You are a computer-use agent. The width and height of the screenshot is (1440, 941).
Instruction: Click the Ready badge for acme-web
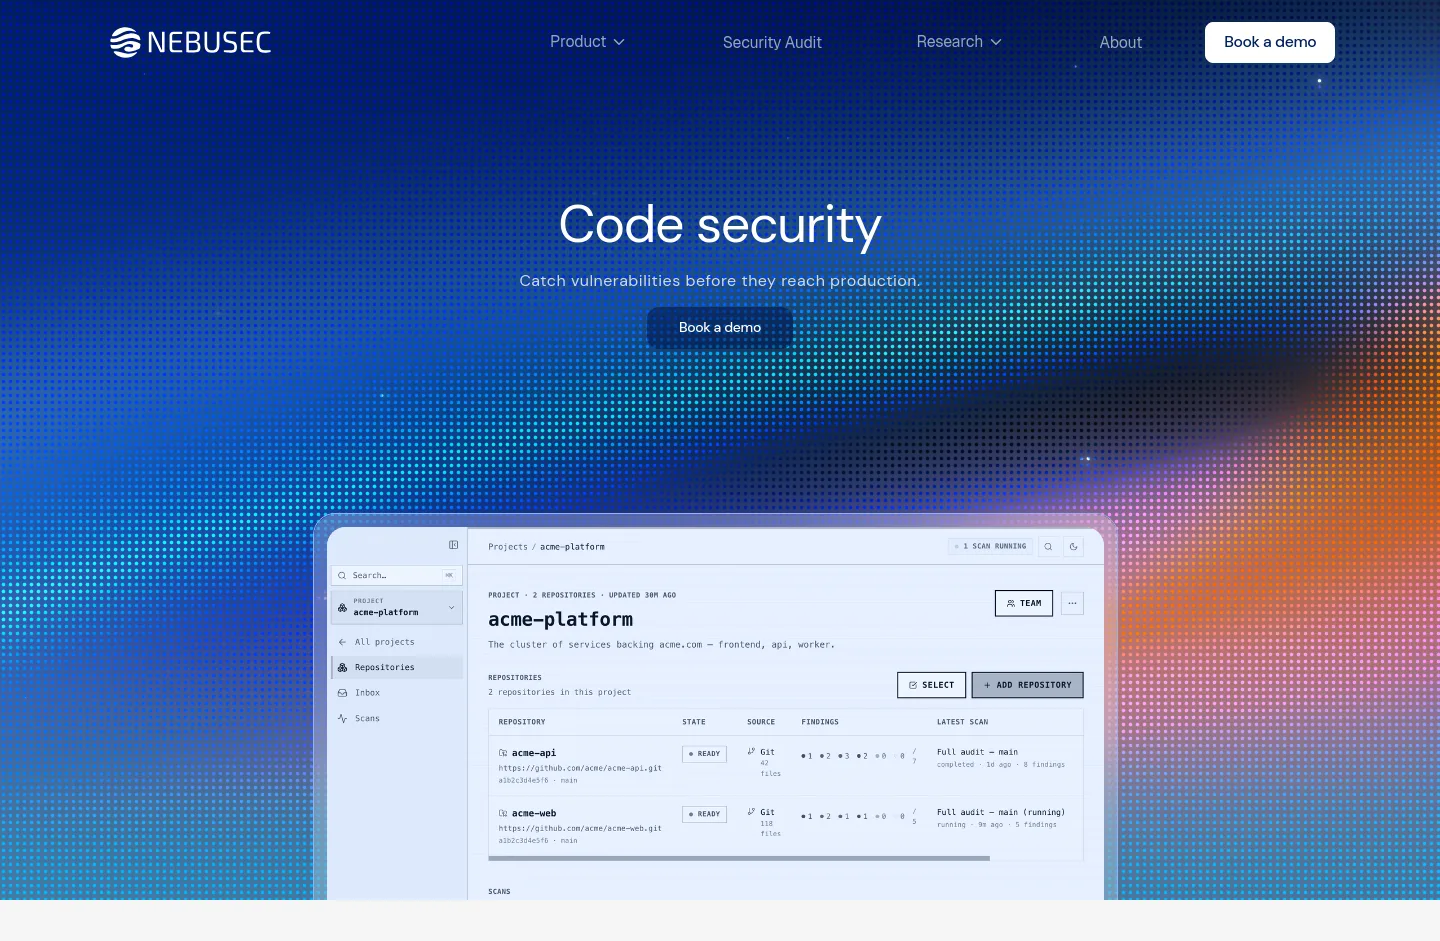[704, 814]
